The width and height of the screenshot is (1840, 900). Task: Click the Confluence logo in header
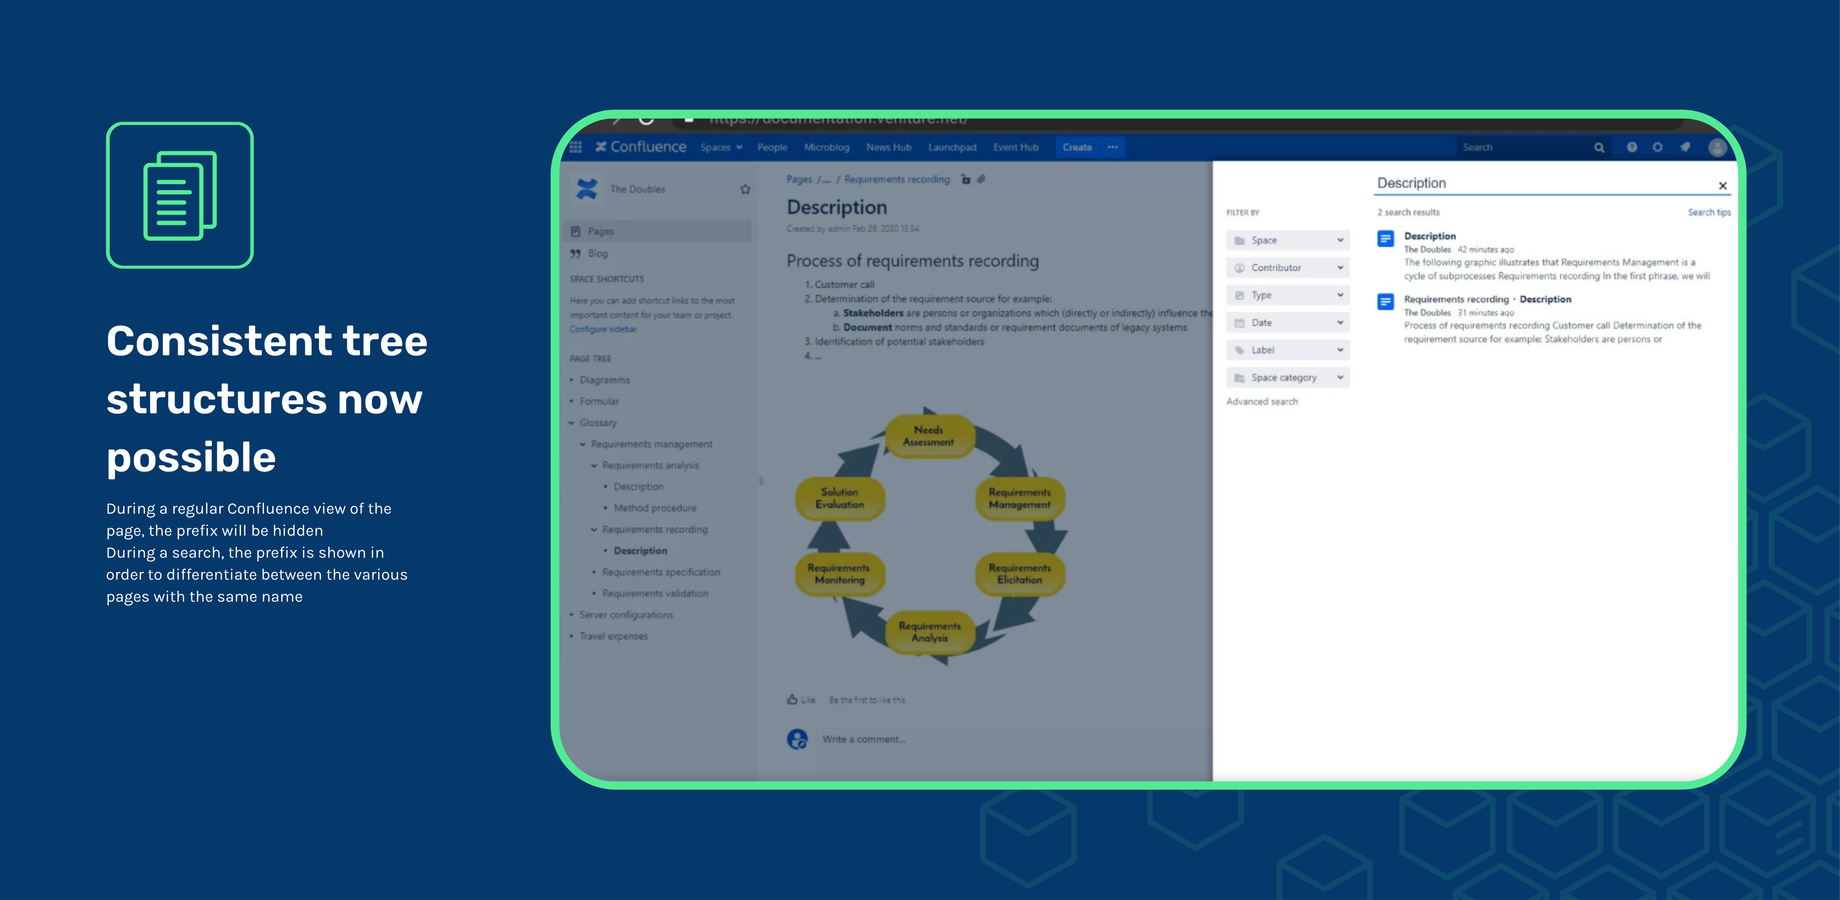(641, 147)
